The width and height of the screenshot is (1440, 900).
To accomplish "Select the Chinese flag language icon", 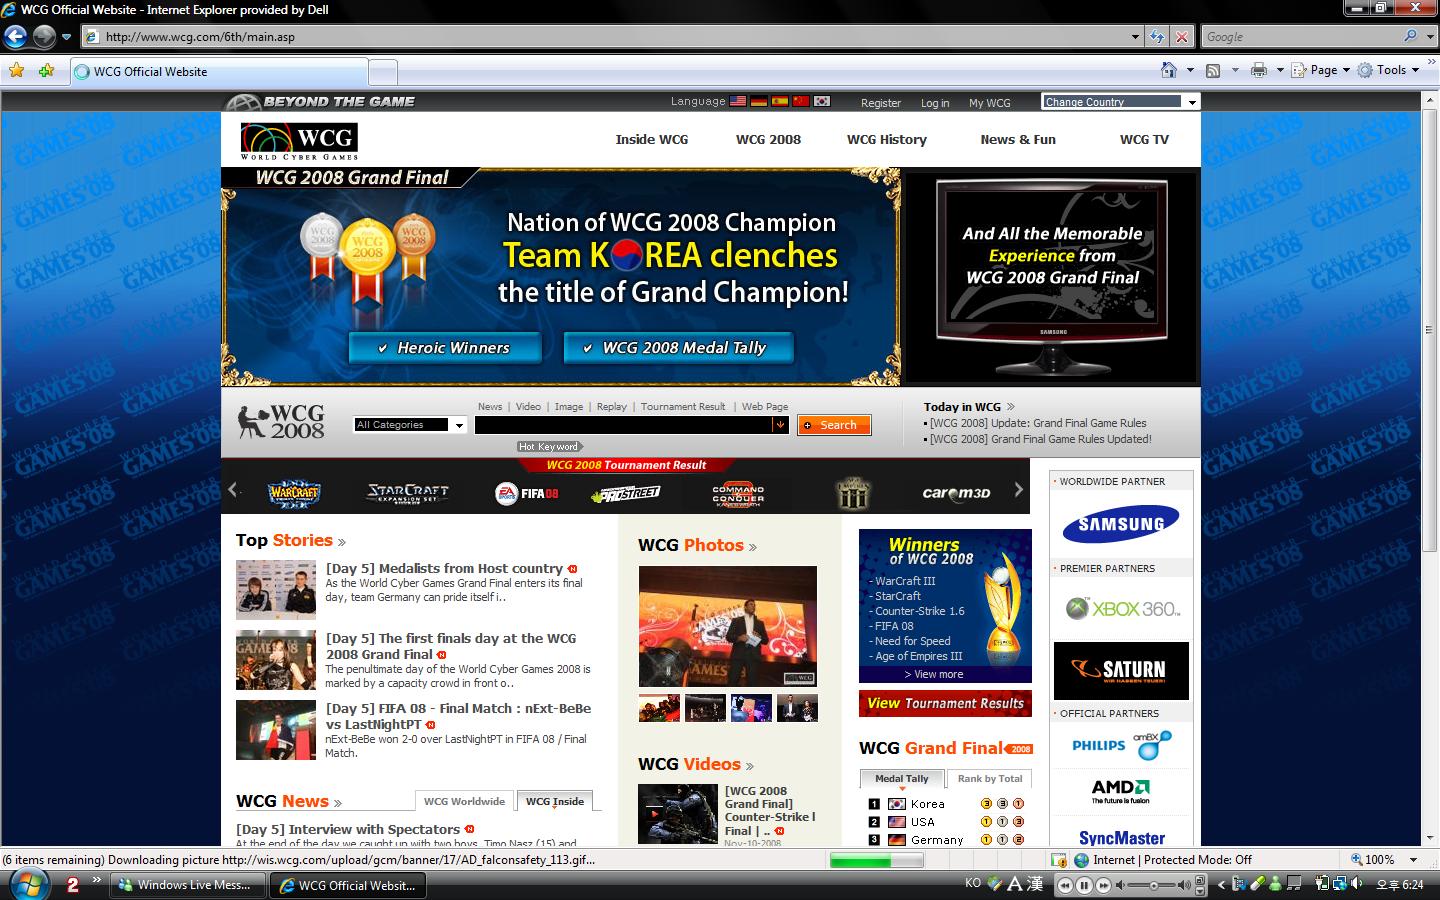I will (x=801, y=101).
